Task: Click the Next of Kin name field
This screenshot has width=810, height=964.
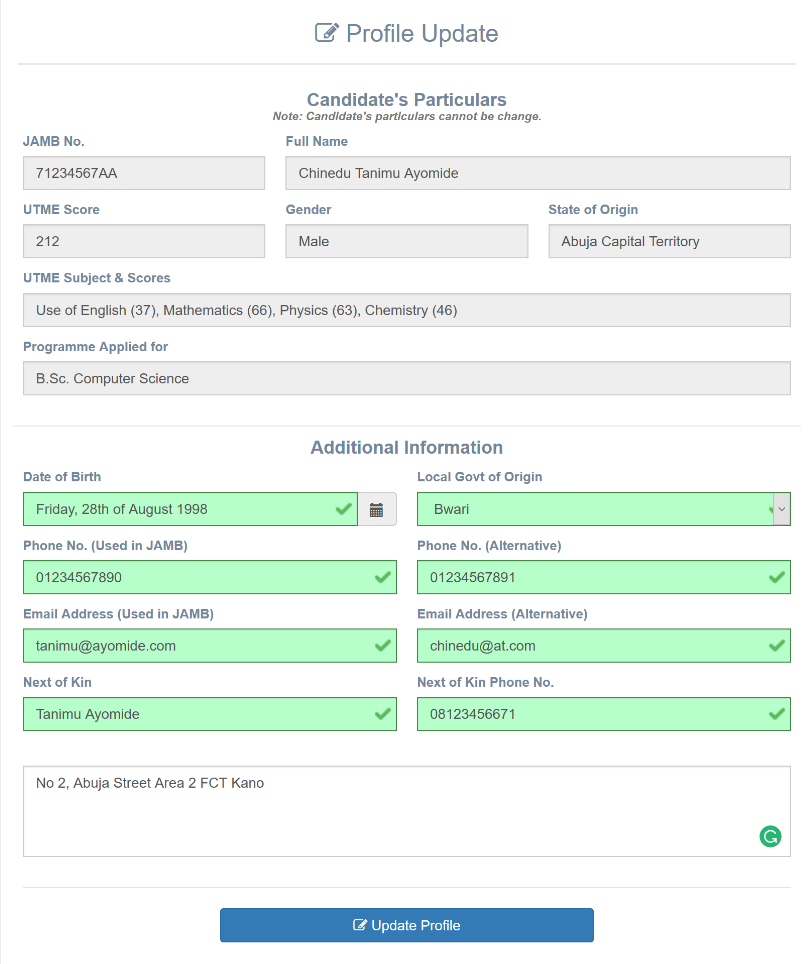Action: (x=195, y=714)
